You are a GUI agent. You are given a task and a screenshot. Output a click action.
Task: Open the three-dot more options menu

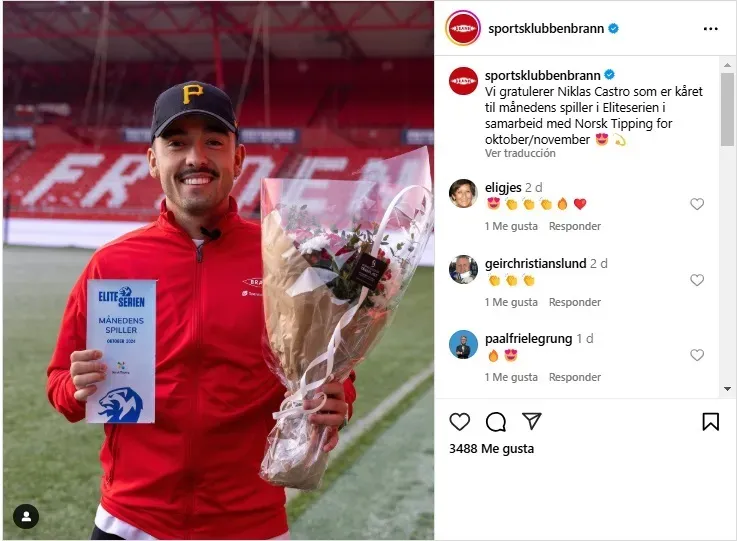click(x=710, y=29)
